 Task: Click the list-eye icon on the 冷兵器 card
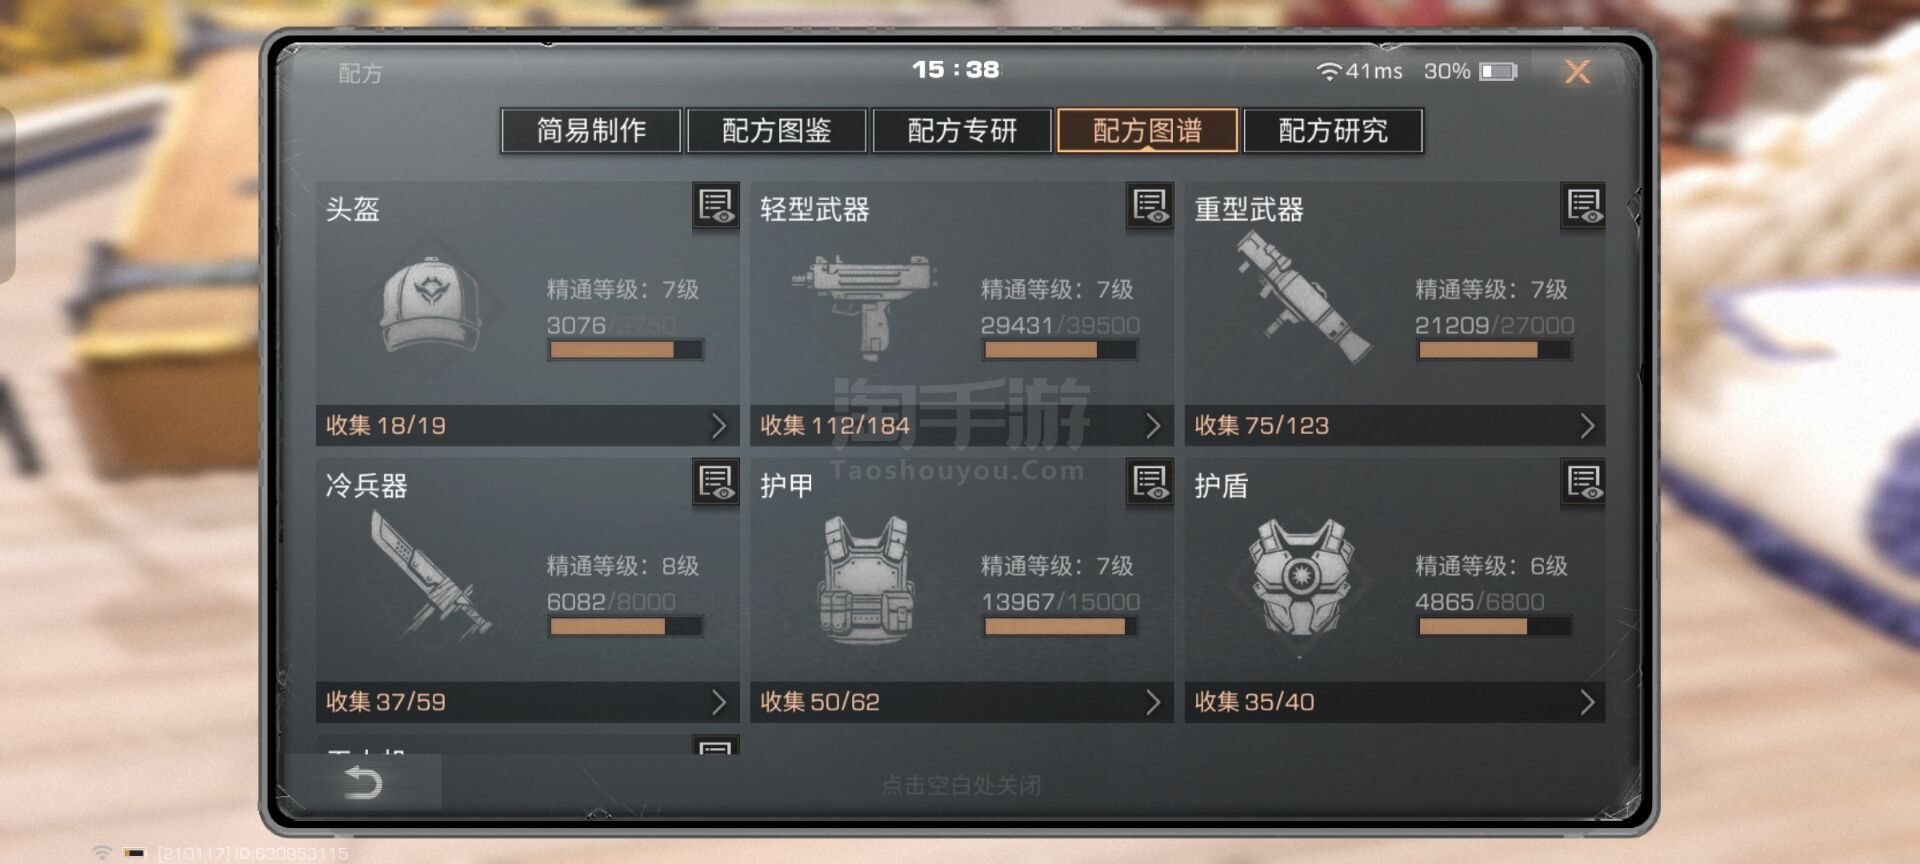tap(716, 484)
